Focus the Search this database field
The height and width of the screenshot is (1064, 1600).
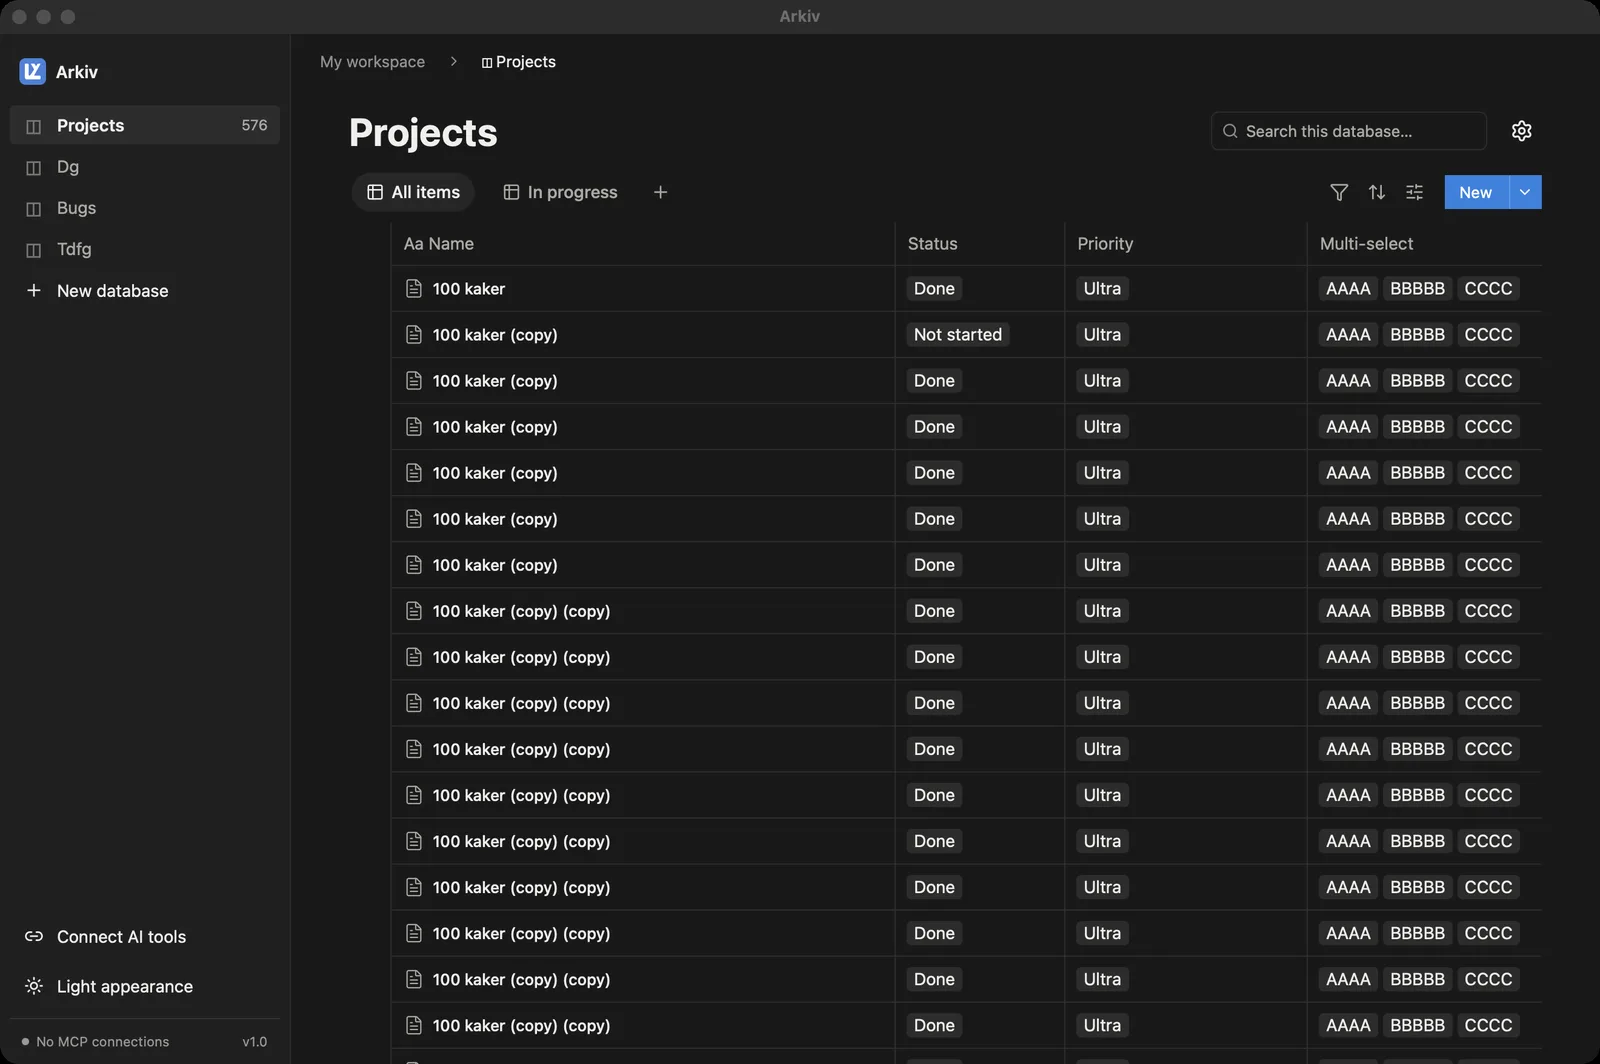[1348, 131]
